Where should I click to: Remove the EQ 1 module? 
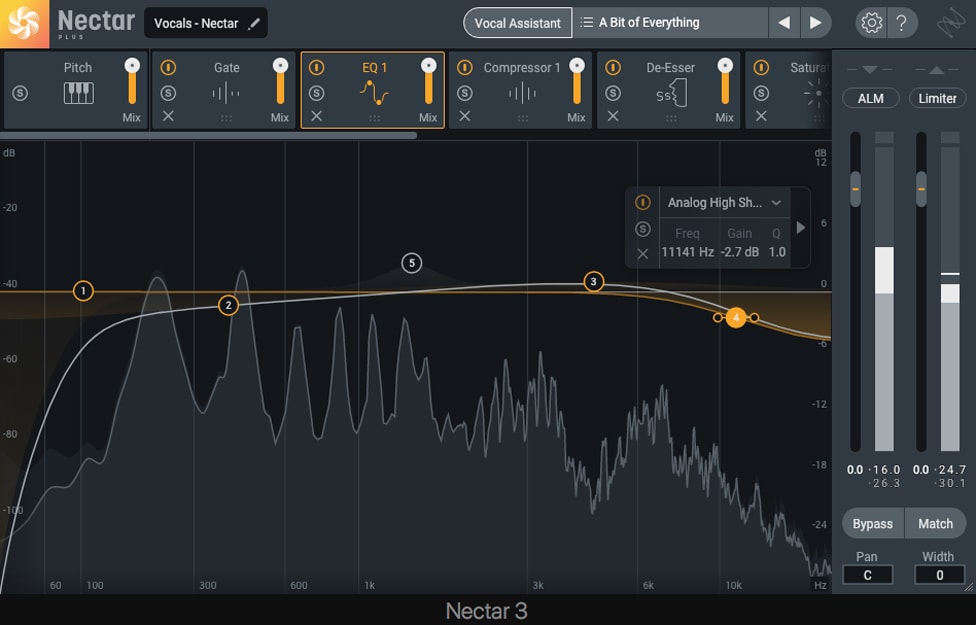[316, 116]
